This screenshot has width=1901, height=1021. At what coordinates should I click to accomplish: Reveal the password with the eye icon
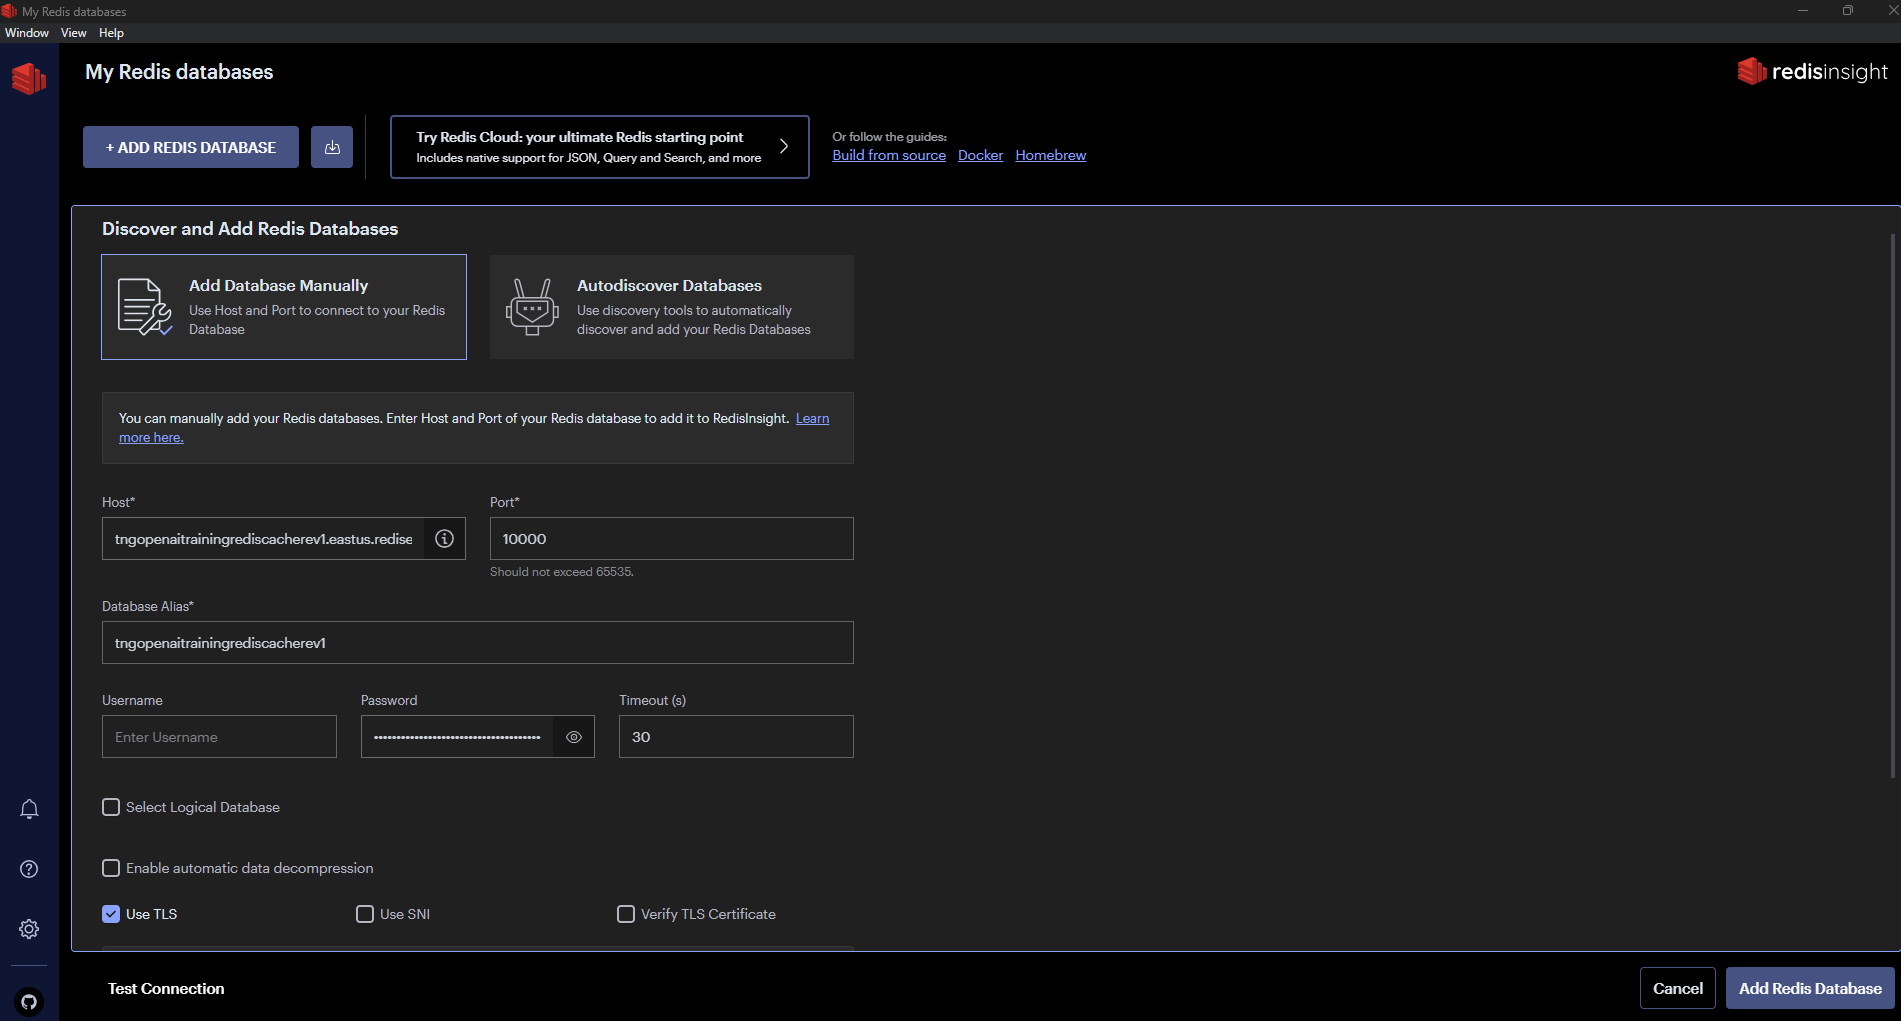tap(573, 737)
